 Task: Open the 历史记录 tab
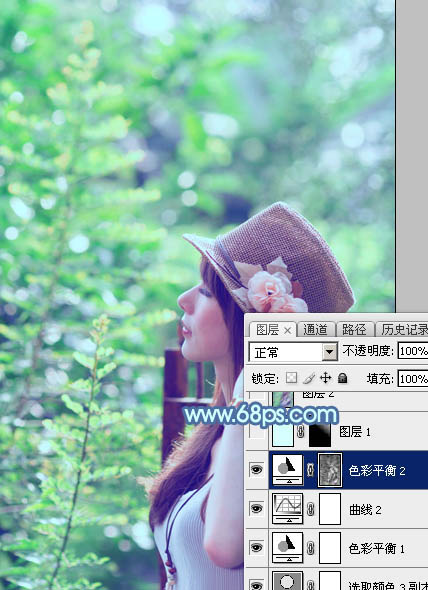[x=404, y=330]
